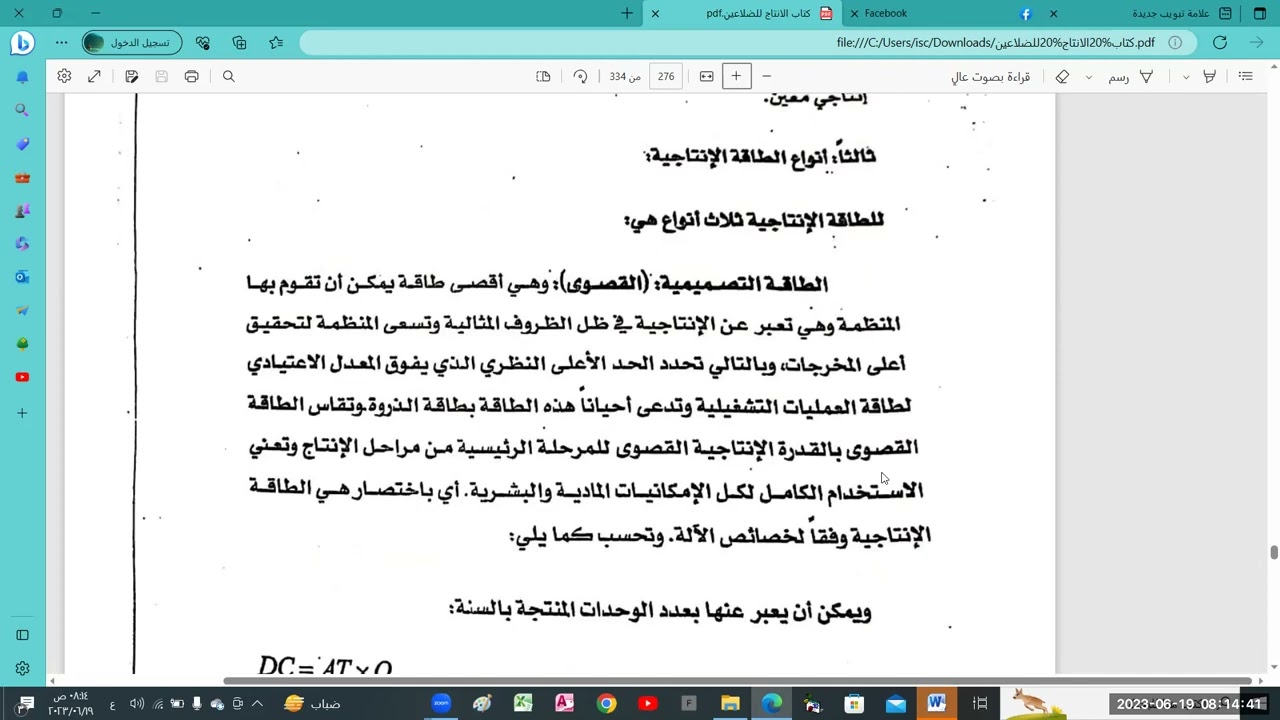Image resolution: width=1280 pixels, height=720 pixels.
Task: Open Zoom app from the taskbar
Action: [x=441, y=704]
